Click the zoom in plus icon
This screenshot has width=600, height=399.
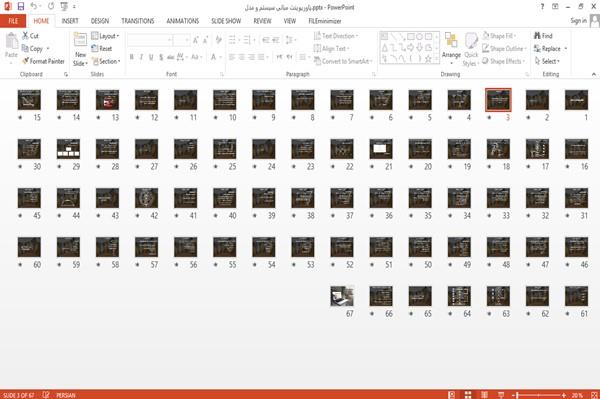point(564,395)
